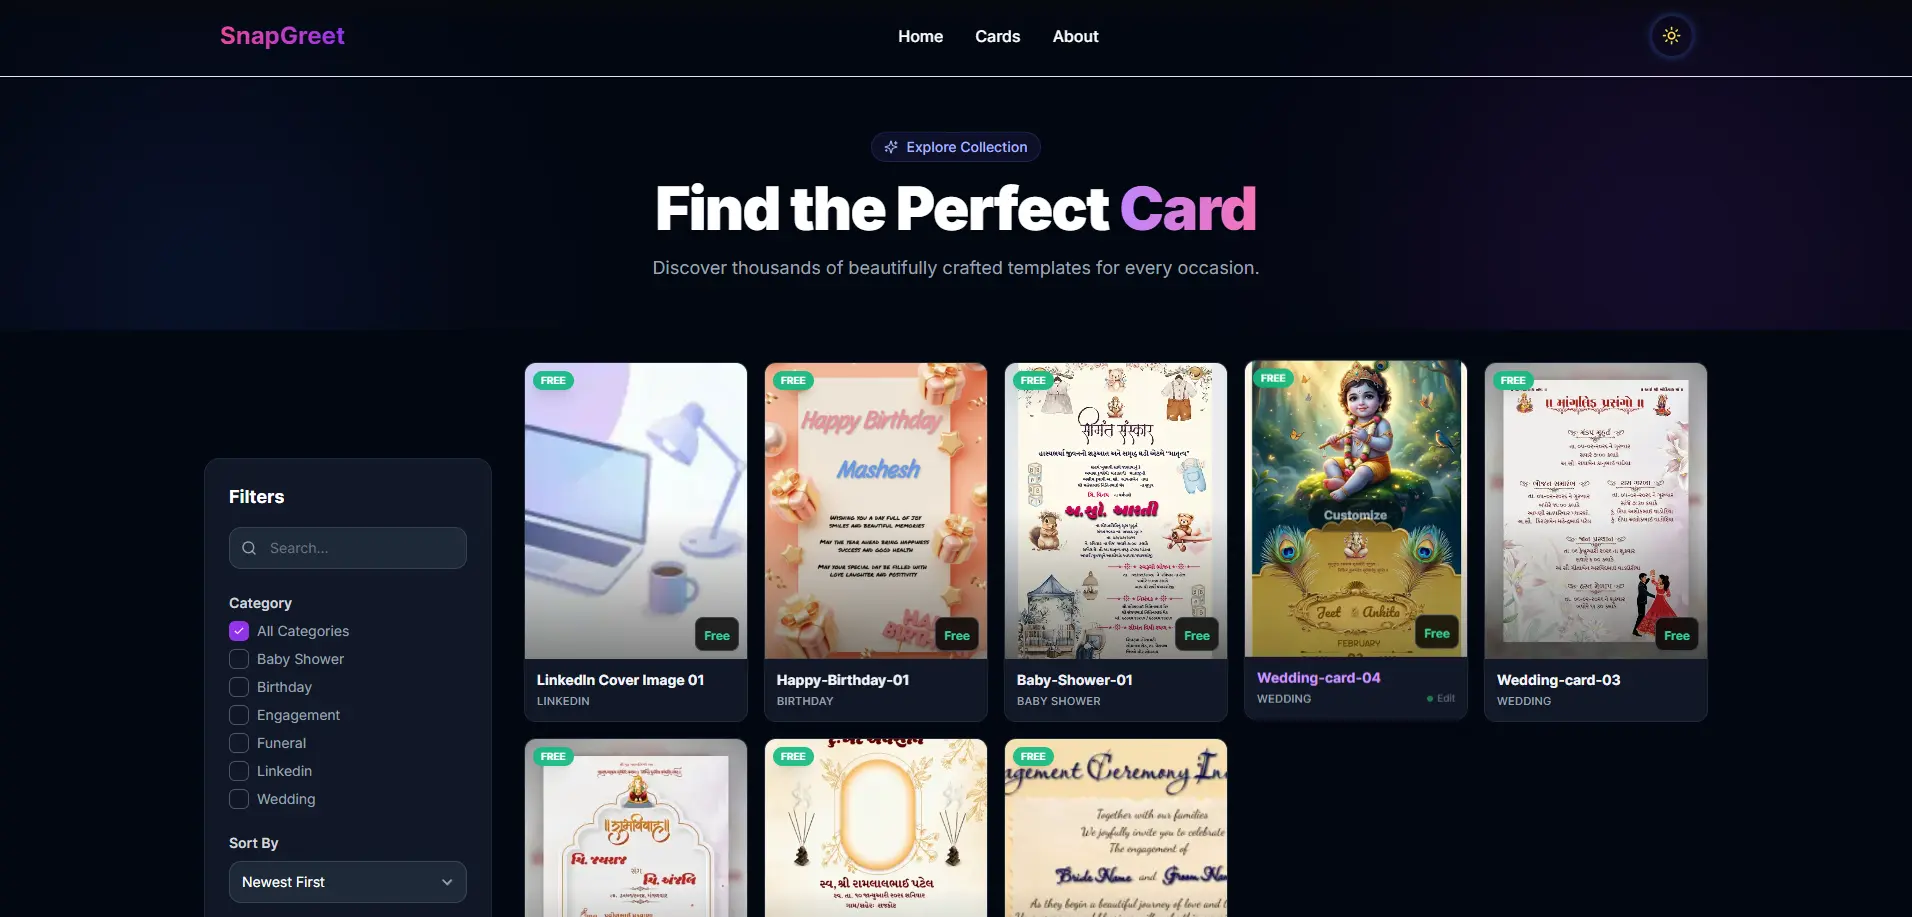Tick the Funeral category checkbox

(x=239, y=743)
